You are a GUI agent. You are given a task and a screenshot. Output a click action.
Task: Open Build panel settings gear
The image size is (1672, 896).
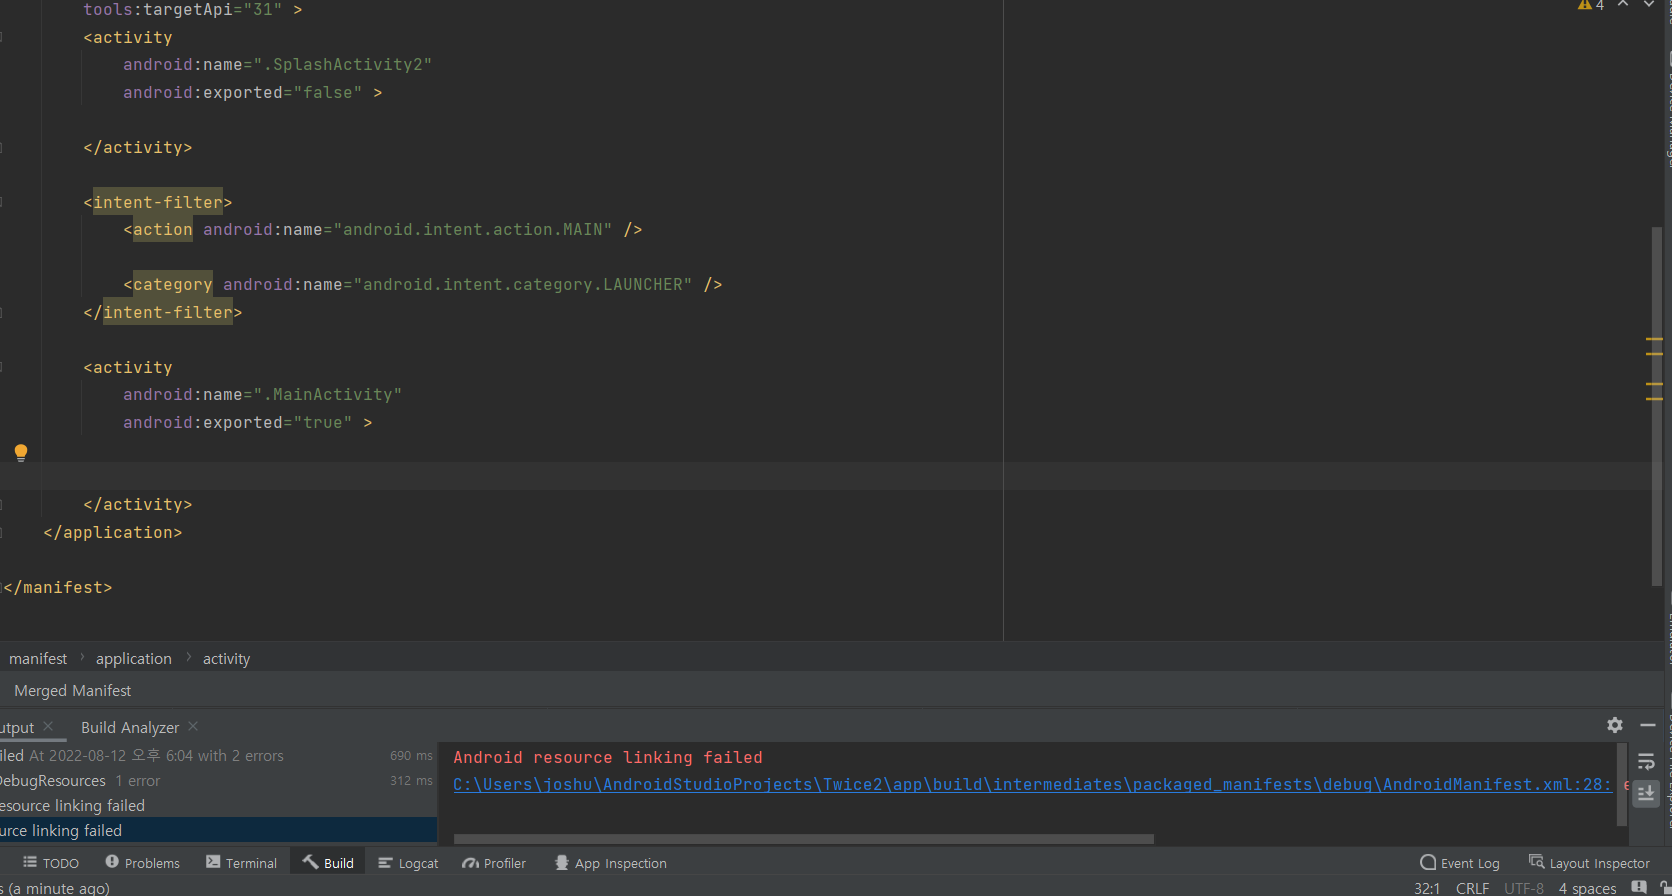(x=1615, y=725)
